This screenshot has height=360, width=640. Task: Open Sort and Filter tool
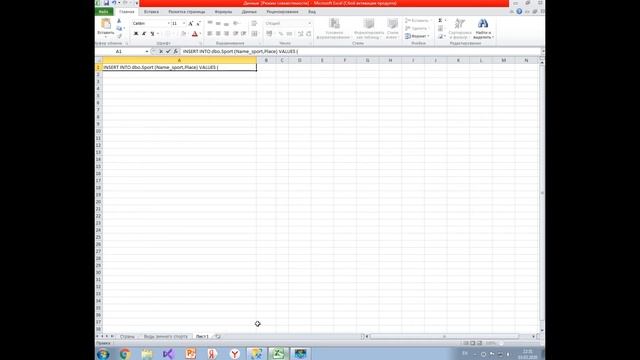460,29
